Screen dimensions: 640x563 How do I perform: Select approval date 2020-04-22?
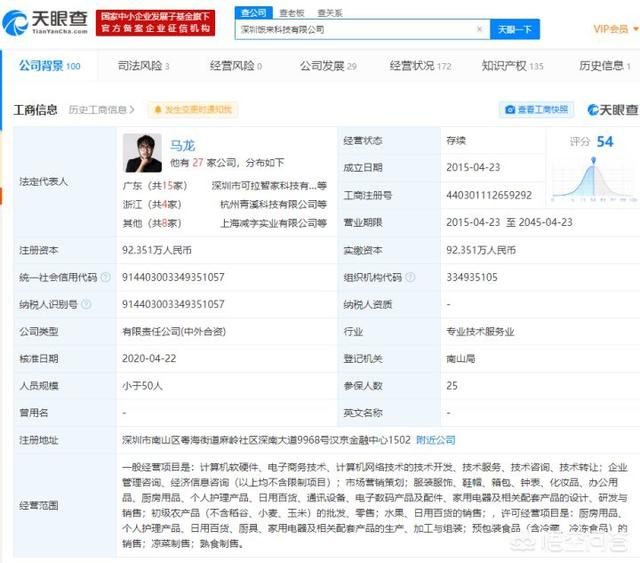pos(149,358)
